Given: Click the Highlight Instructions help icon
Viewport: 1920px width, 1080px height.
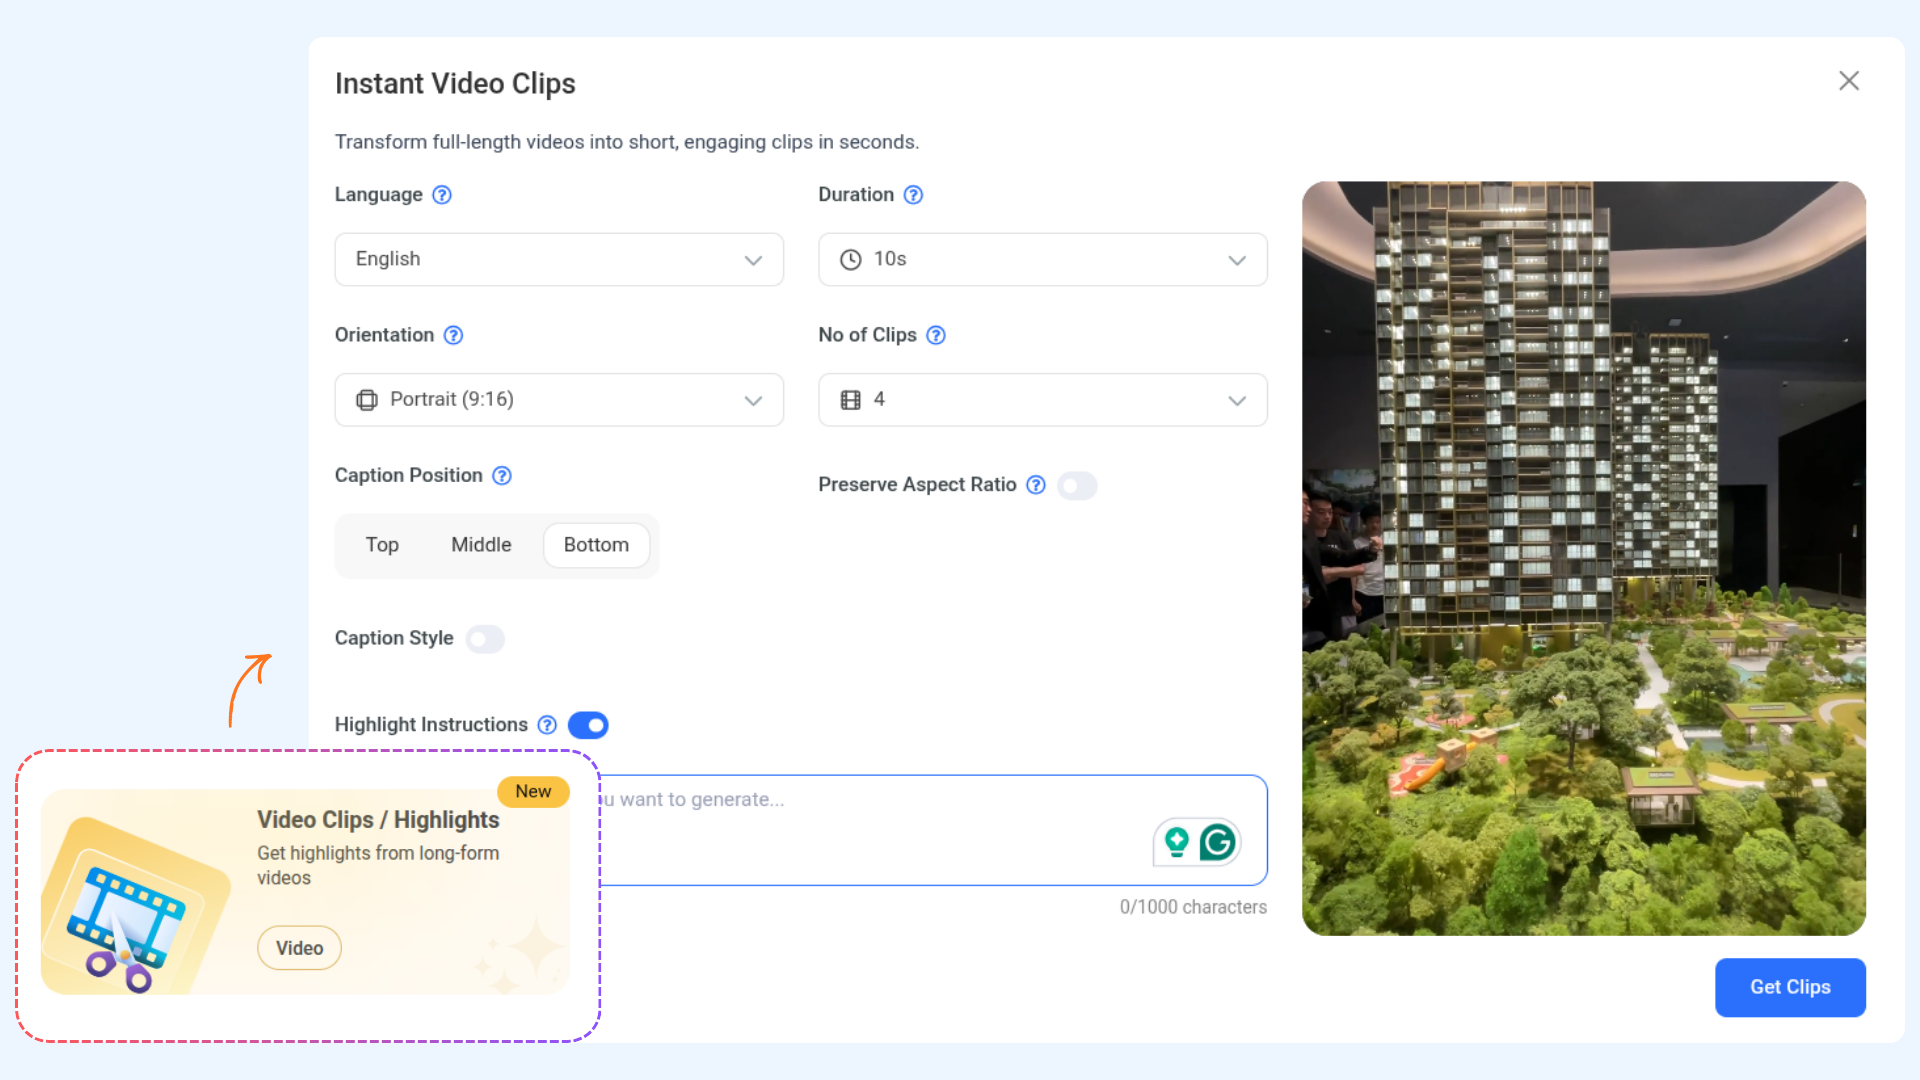Looking at the screenshot, I should click(x=547, y=725).
